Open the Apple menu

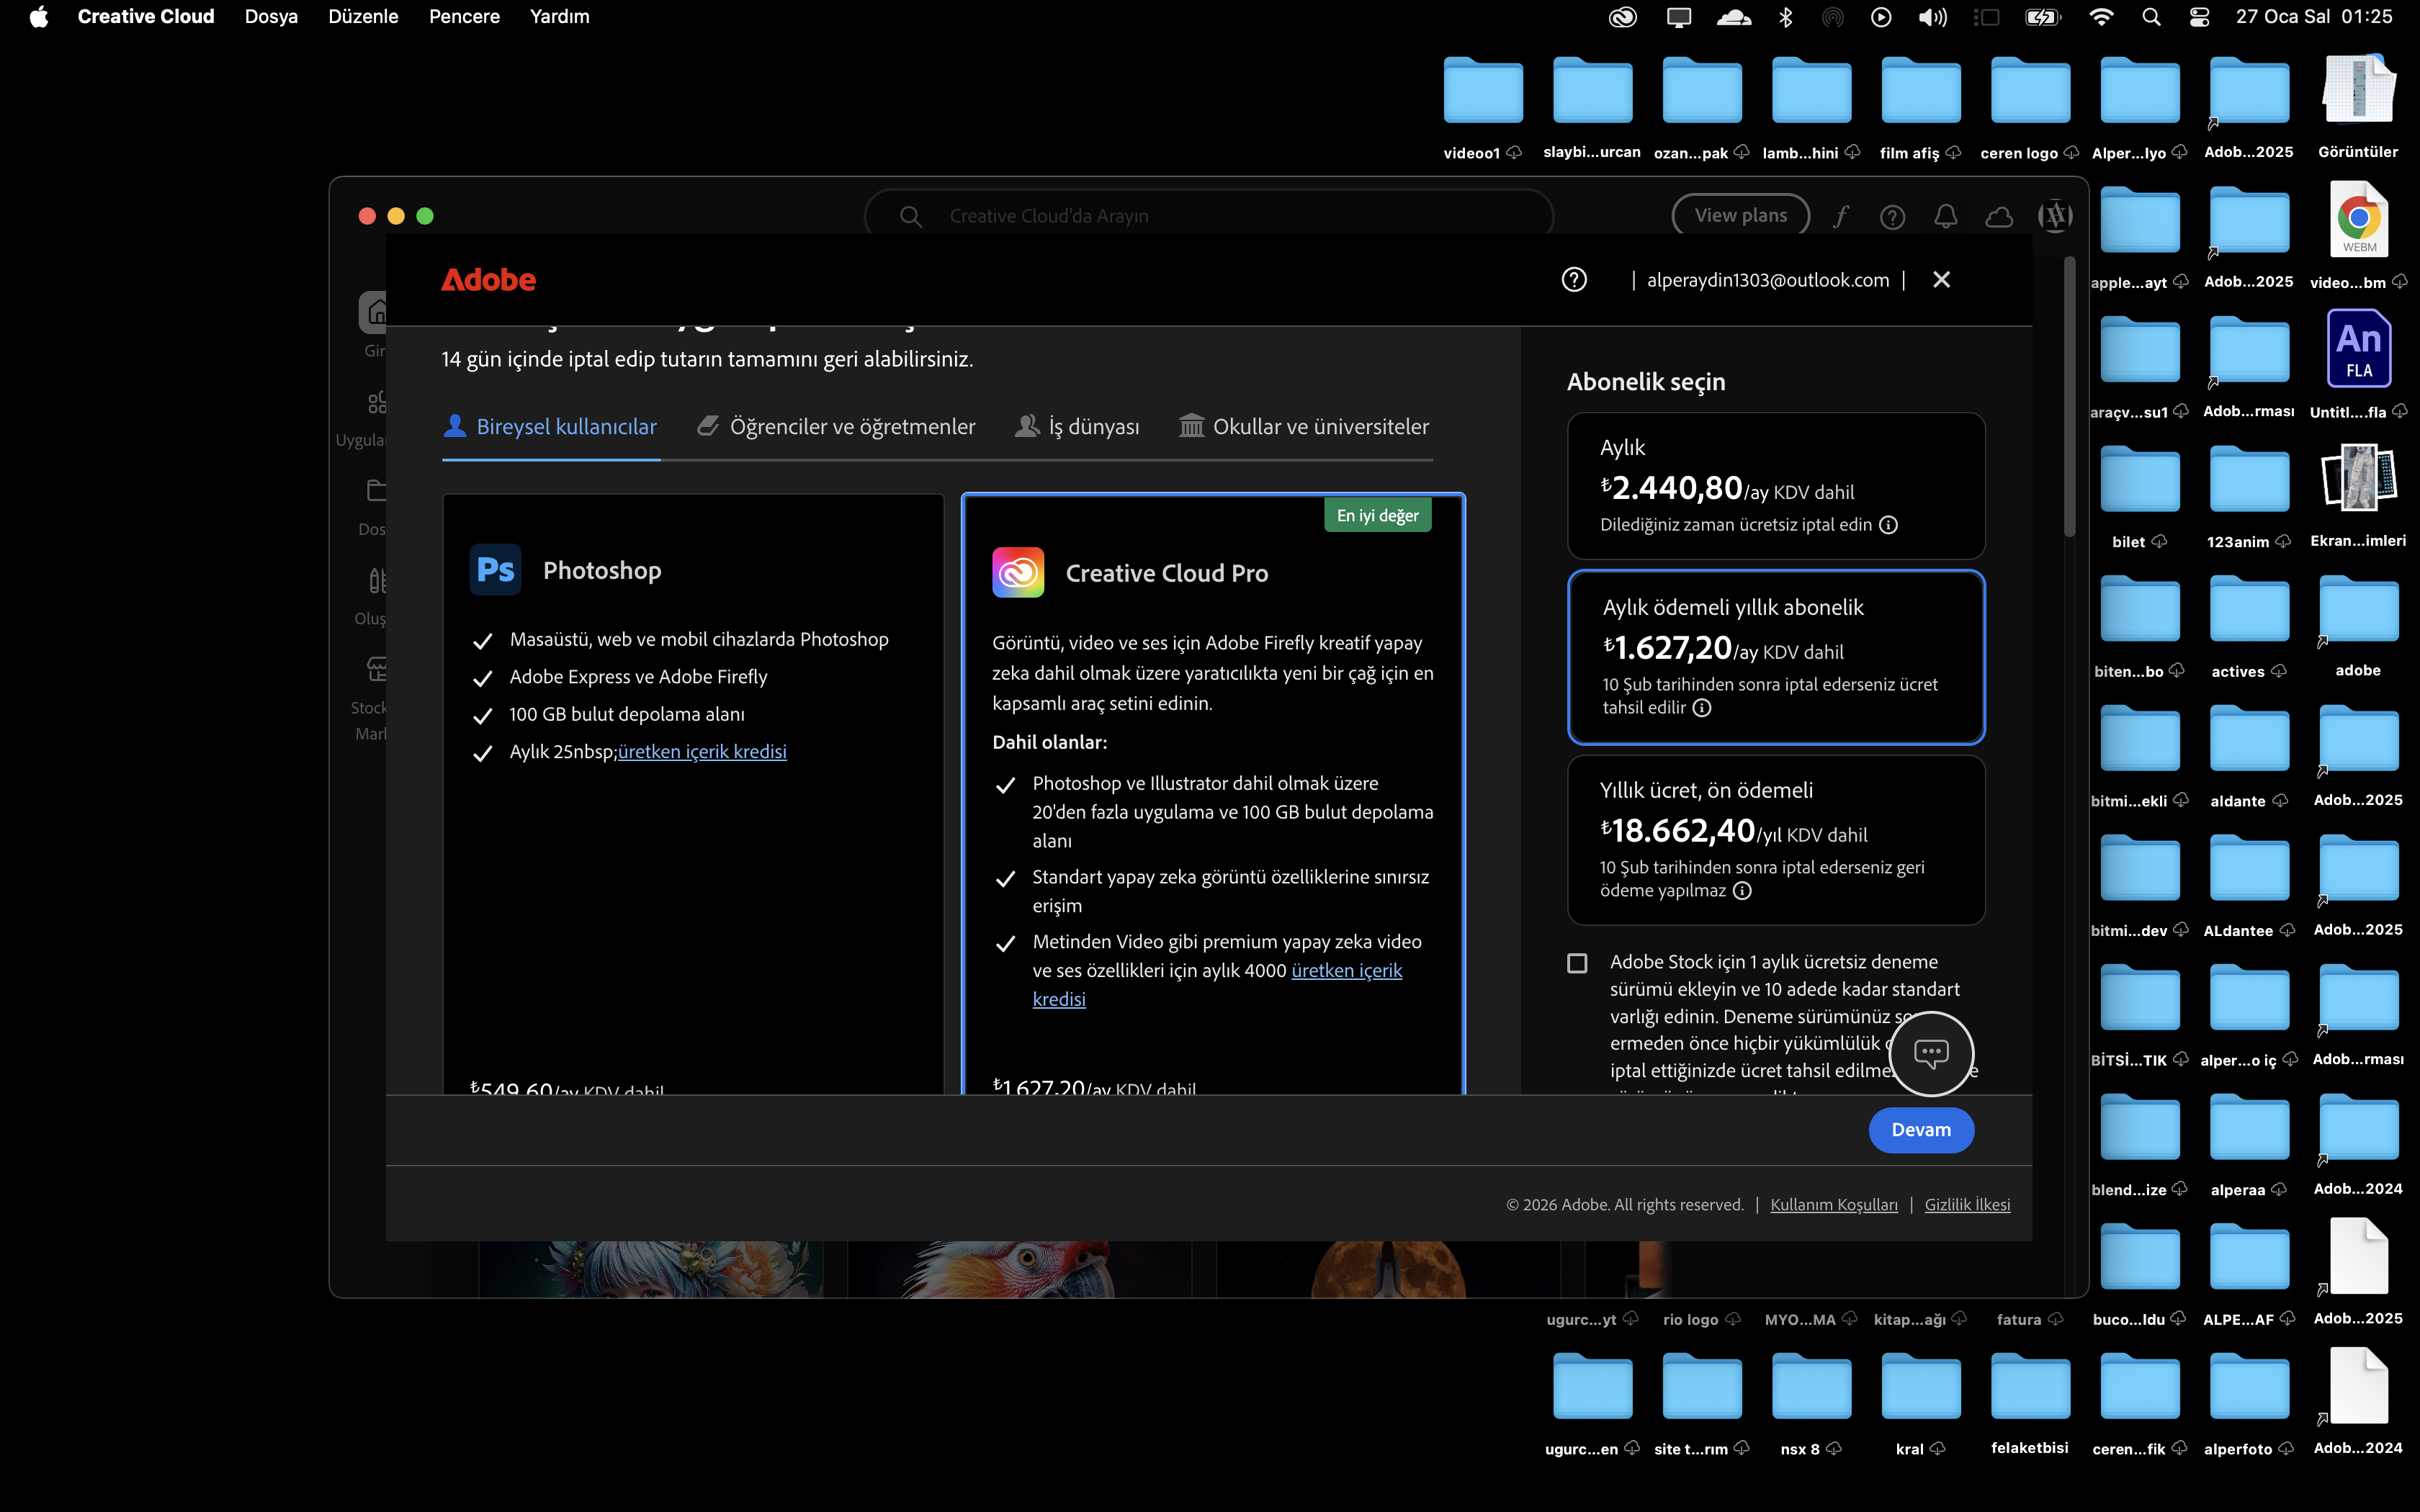point(38,17)
